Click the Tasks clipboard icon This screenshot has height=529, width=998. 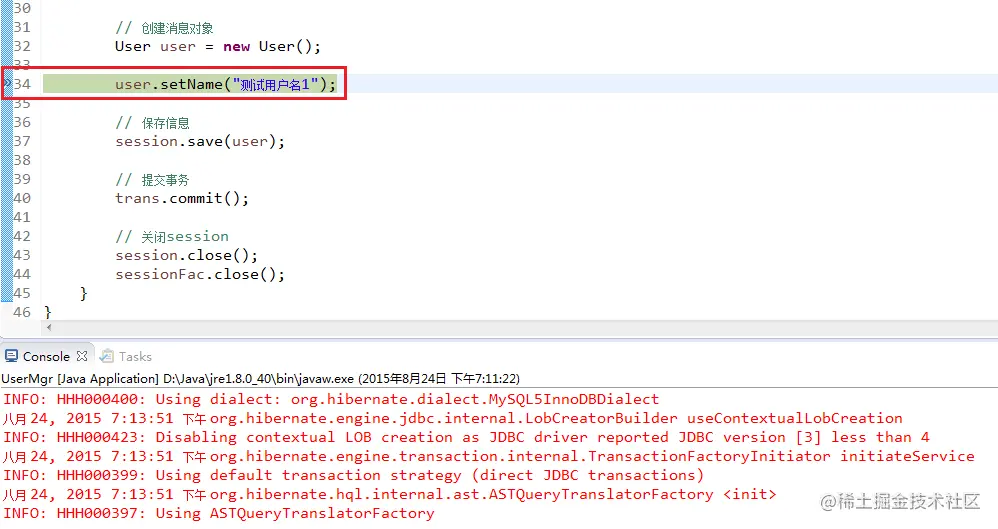click(x=107, y=356)
